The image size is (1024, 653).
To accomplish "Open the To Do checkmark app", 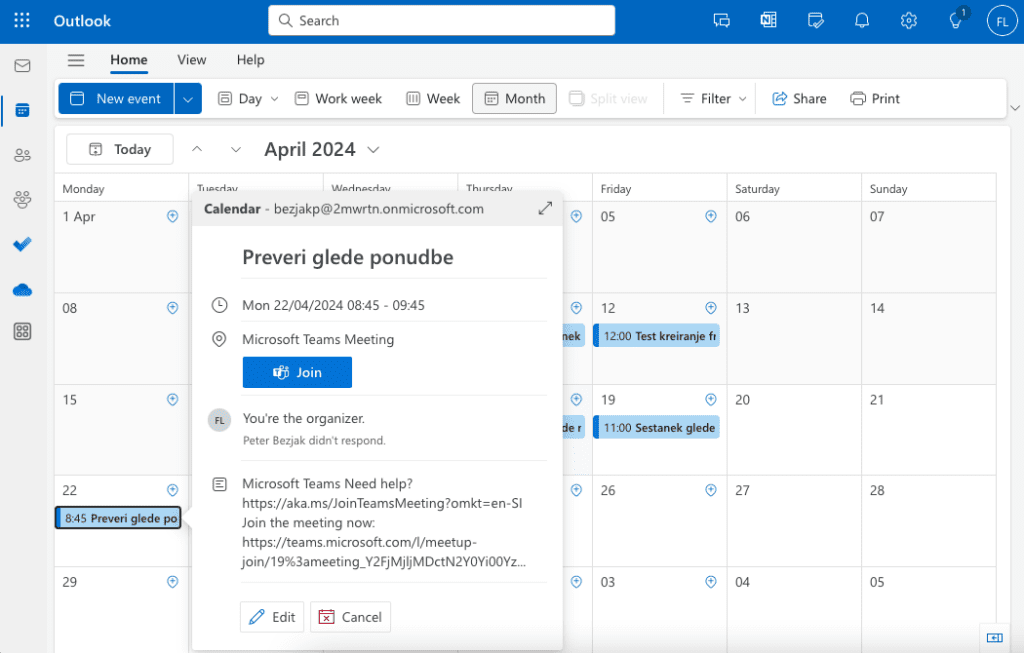I will coord(22,244).
